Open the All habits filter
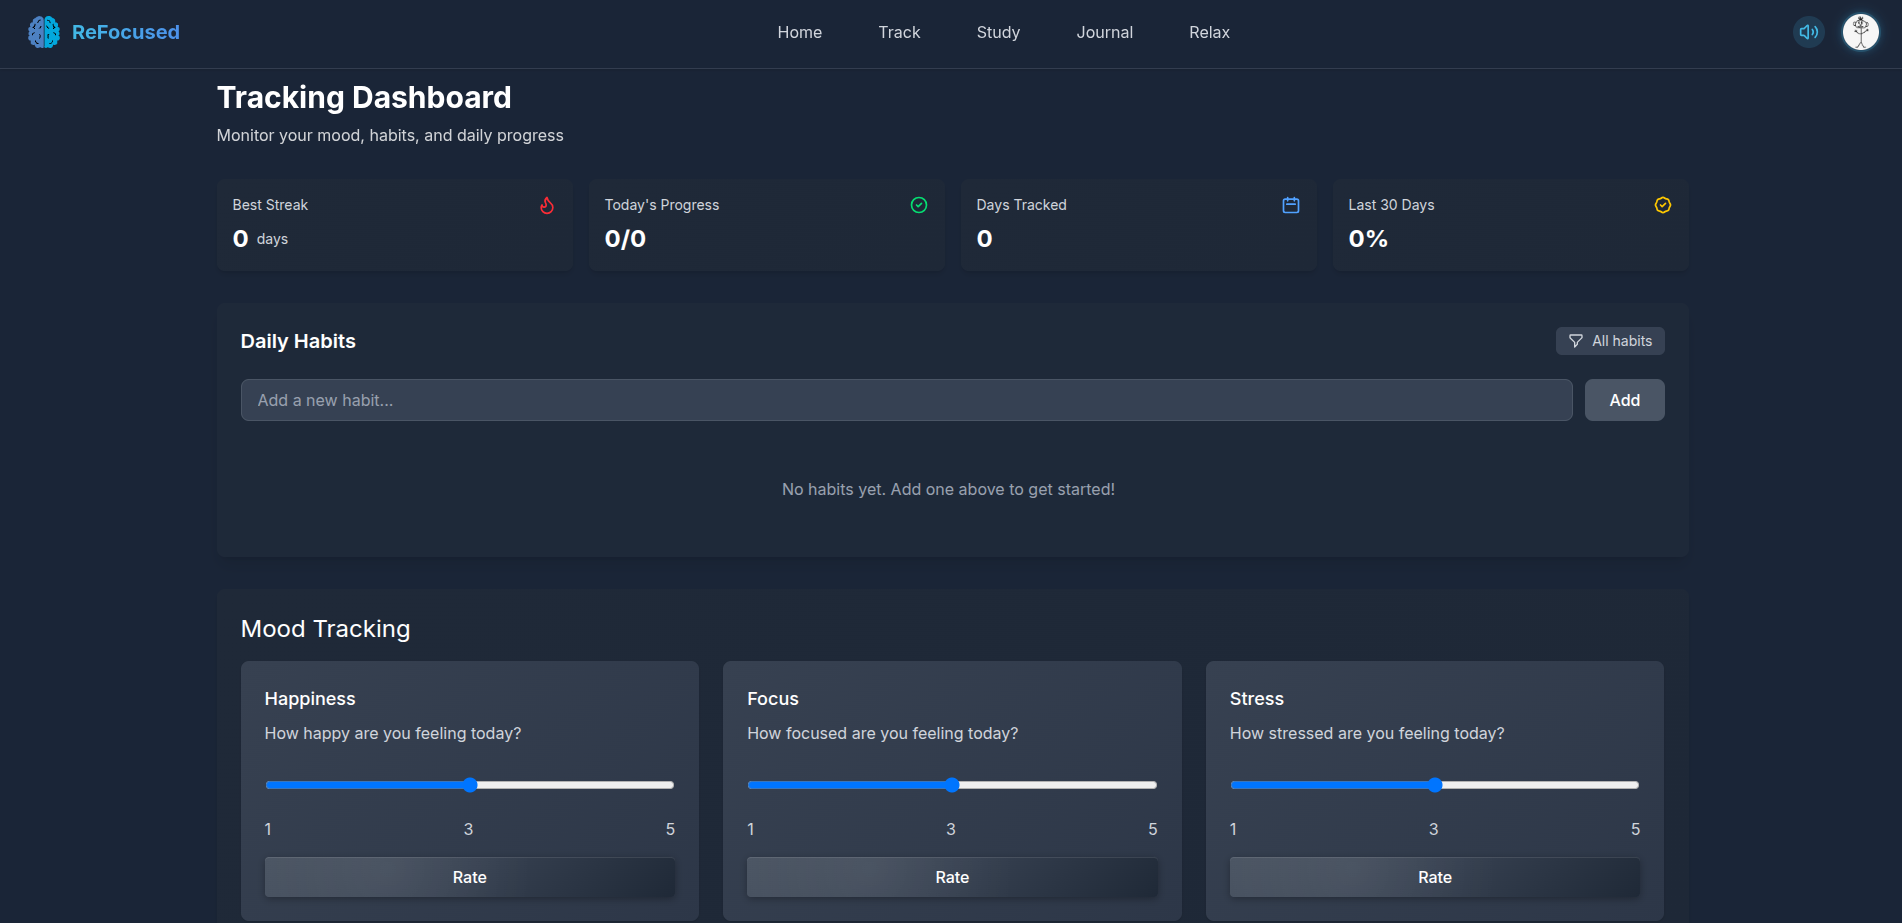 click(x=1610, y=340)
